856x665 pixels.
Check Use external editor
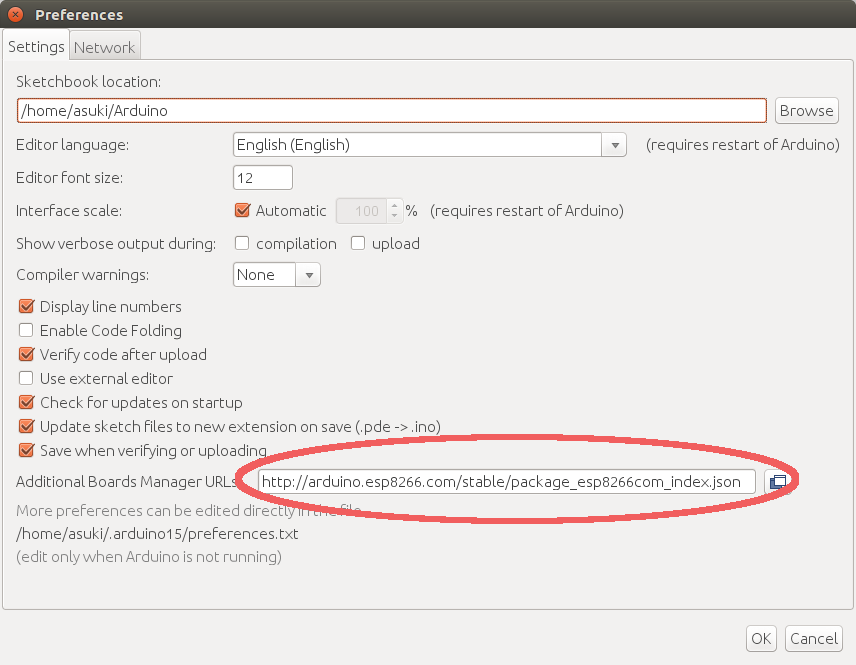(26, 378)
